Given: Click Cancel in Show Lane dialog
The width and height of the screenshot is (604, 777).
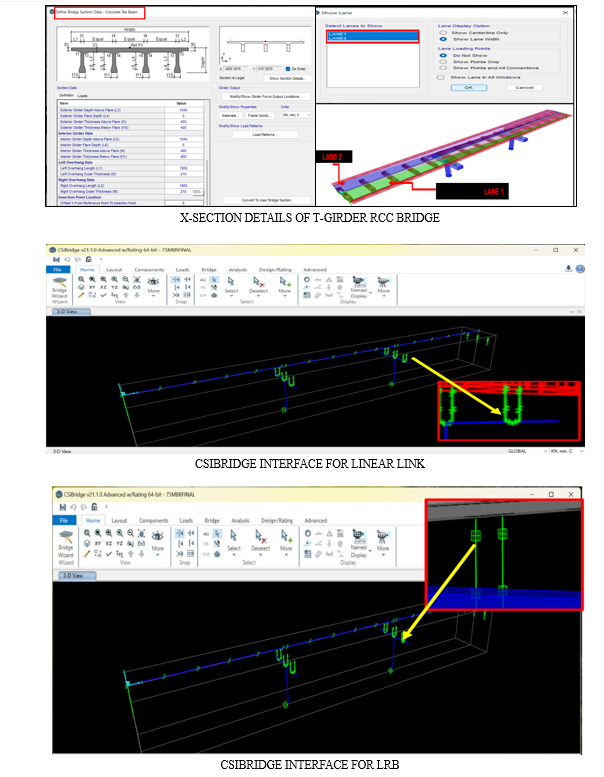Looking at the screenshot, I should click(525, 87).
